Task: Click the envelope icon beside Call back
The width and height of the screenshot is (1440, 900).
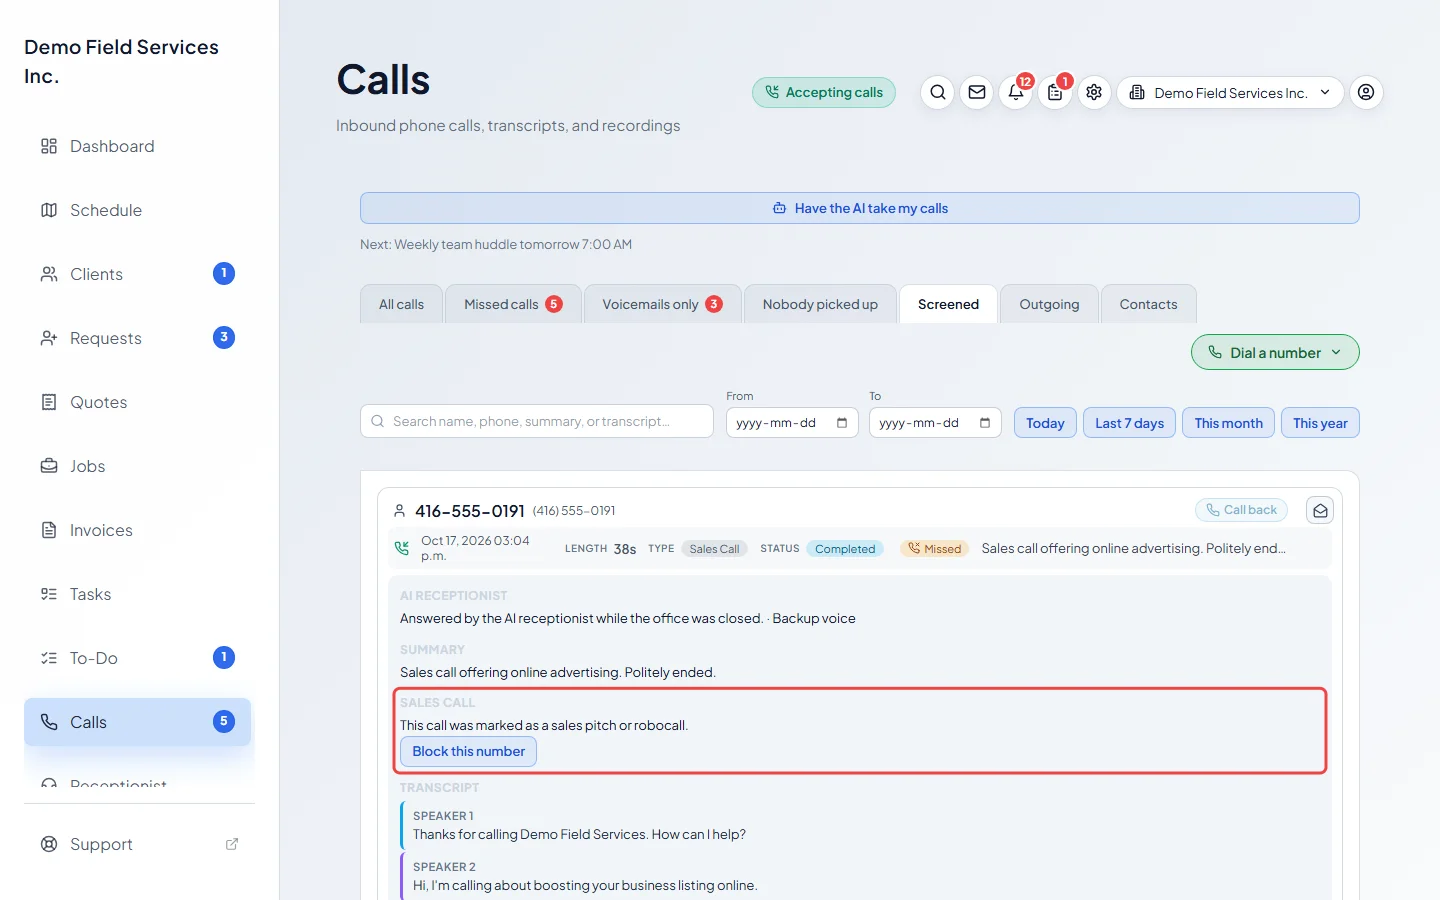Action: click(1320, 511)
